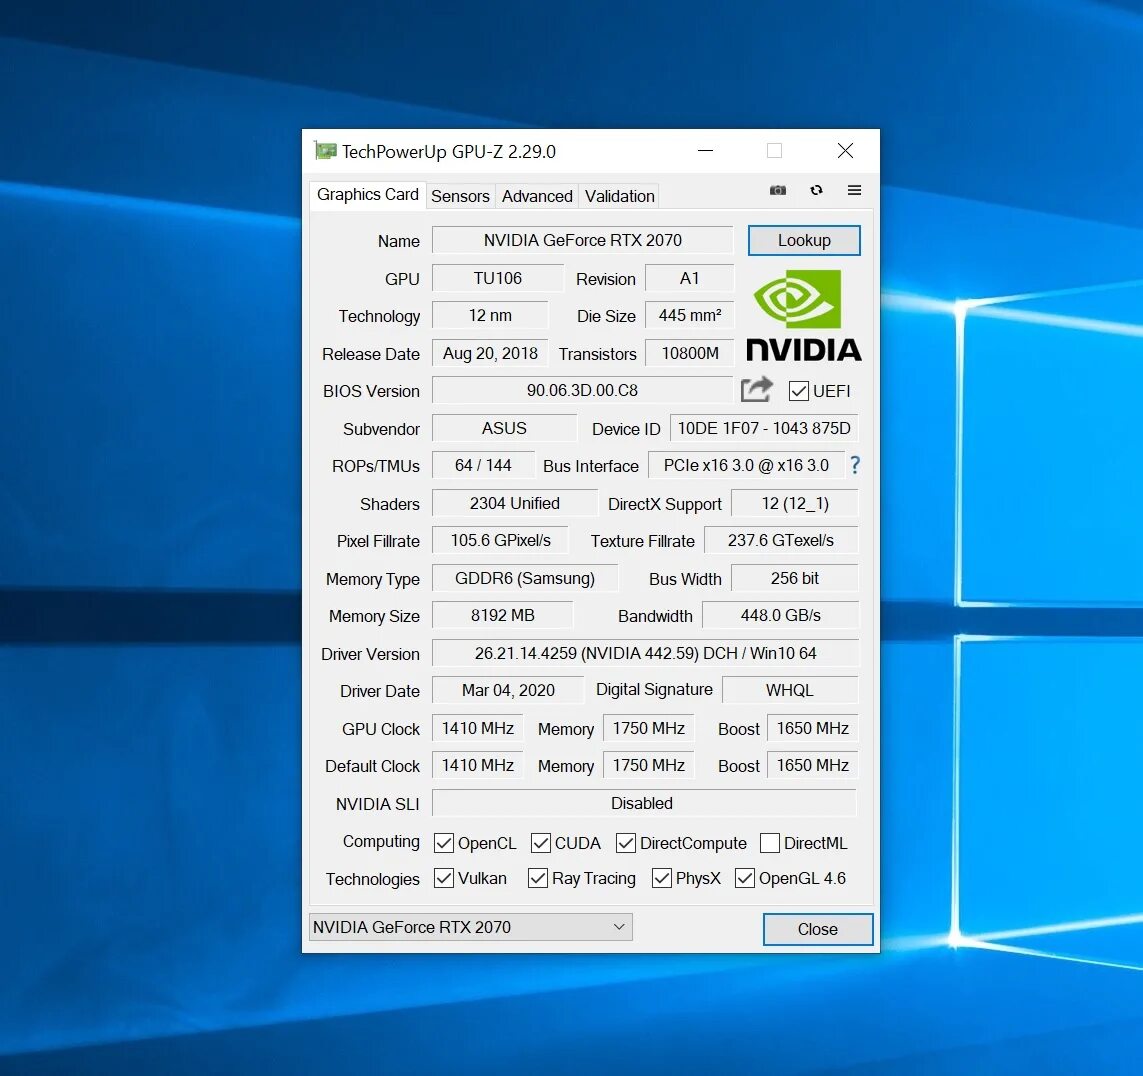Click Driver Version 26.21.14.4259 field
Viewport: 1143px width, 1076px height.
coord(645,653)
